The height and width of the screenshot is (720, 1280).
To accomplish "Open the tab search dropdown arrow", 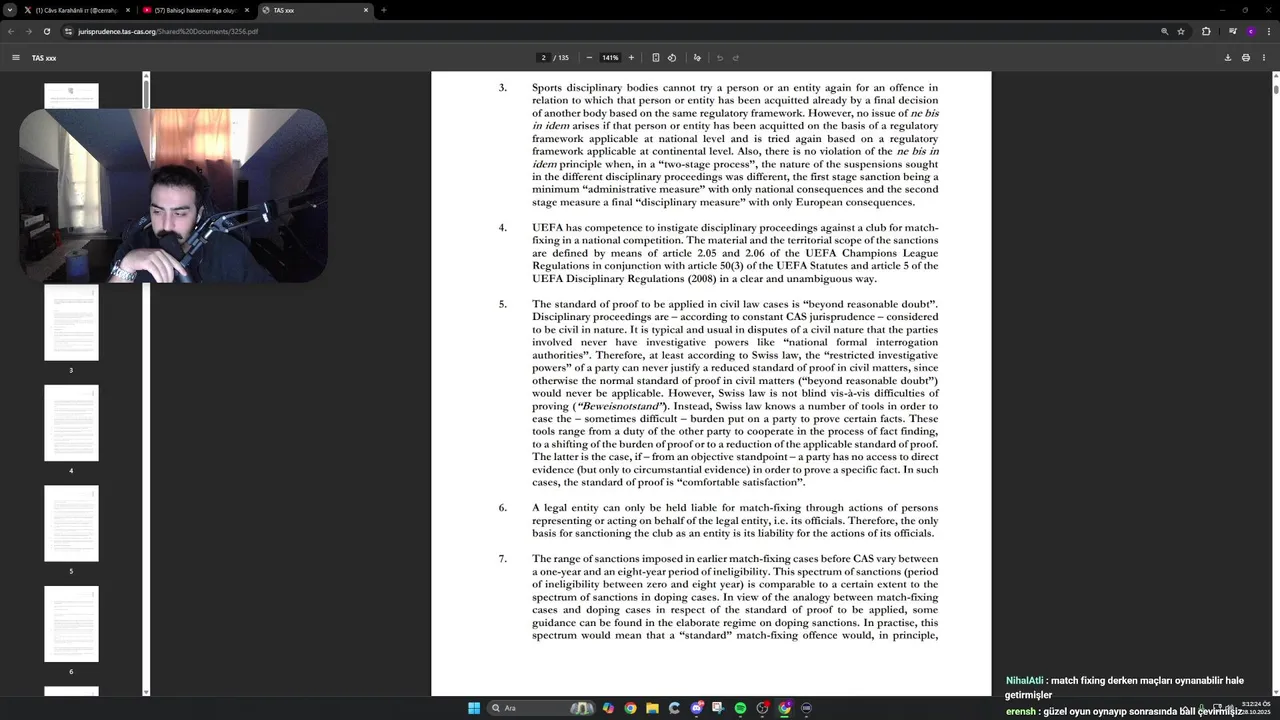I will [x=10, y=10].
